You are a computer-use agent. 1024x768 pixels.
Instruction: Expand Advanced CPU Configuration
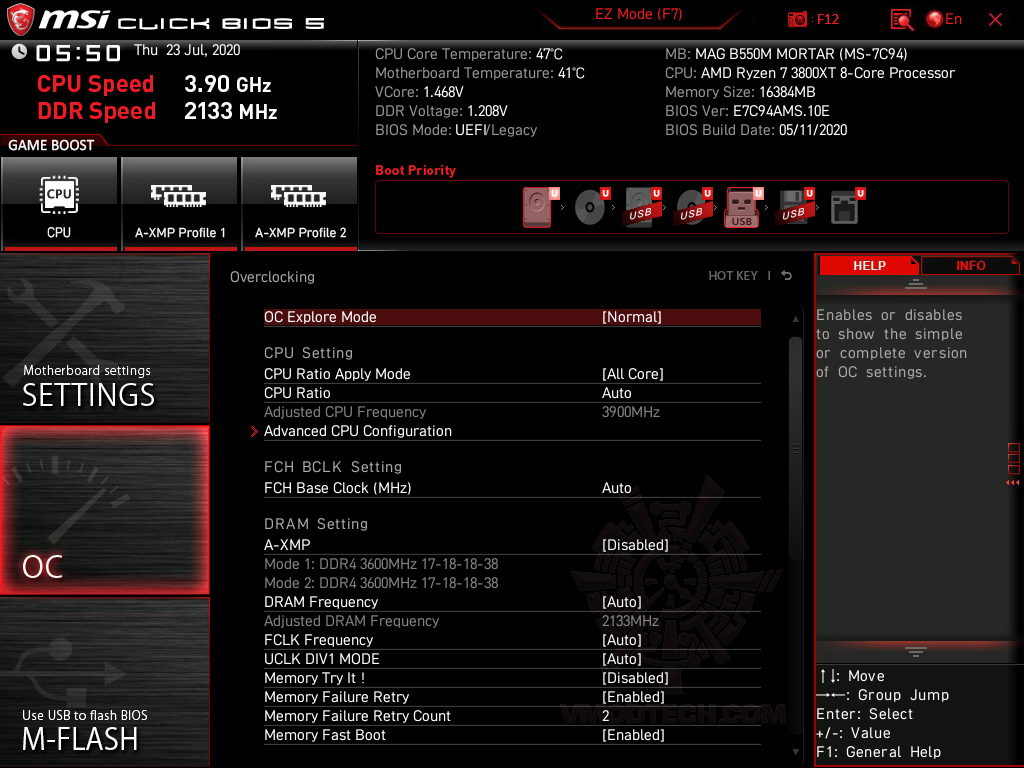[358, 431]
